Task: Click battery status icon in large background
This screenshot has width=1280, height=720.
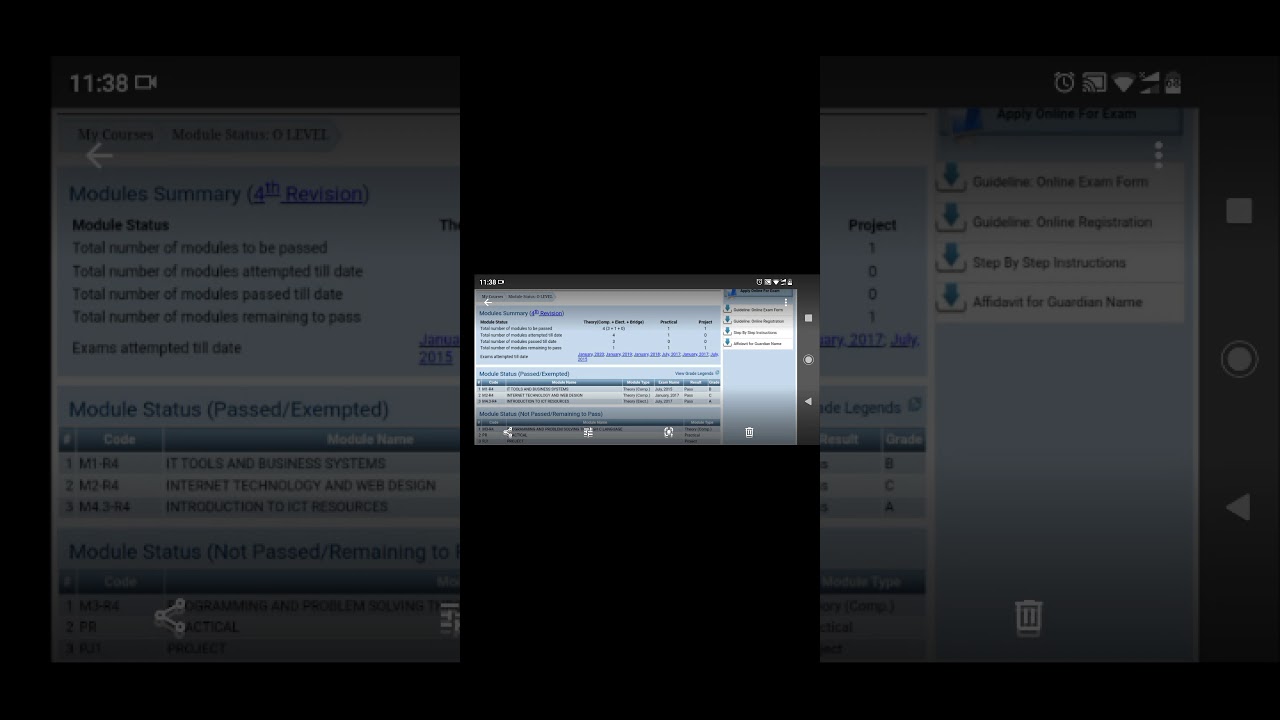Action: pyautogui.click(x=1173, y=83)
